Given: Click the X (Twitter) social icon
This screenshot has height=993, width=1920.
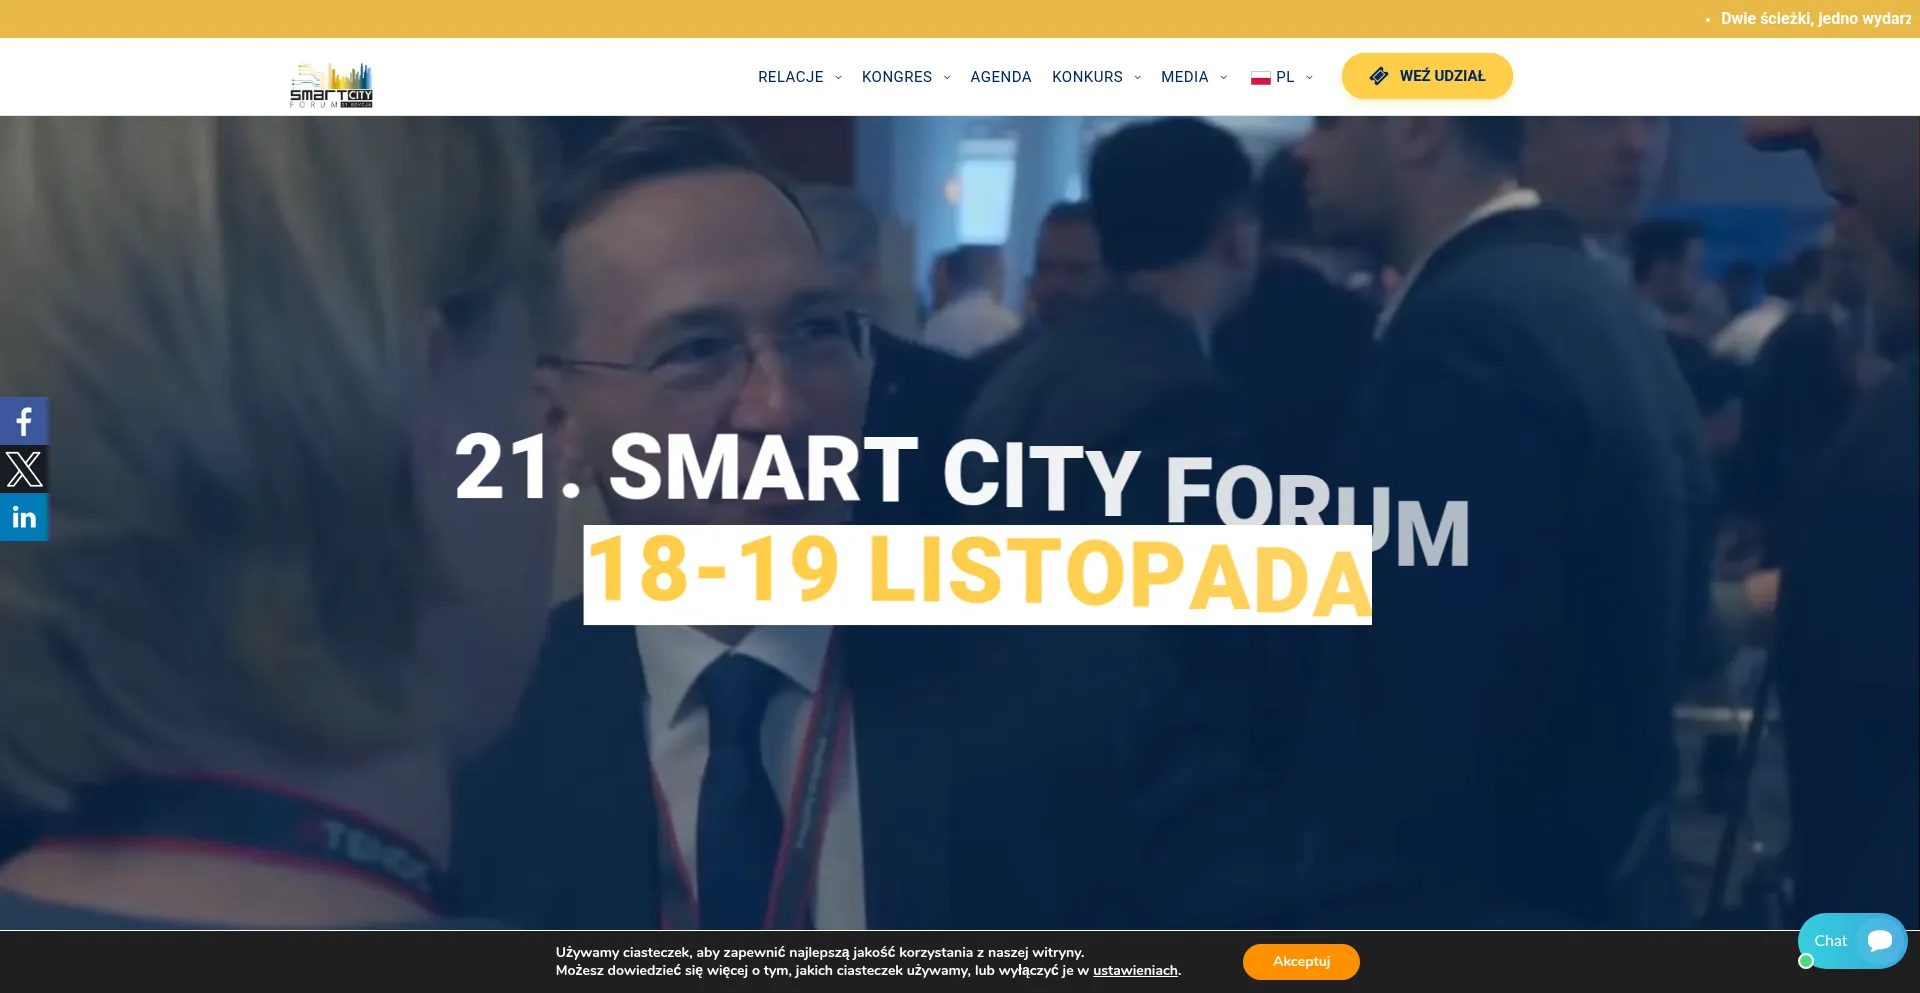Looking at the screenshot, I should click(24, 469).
